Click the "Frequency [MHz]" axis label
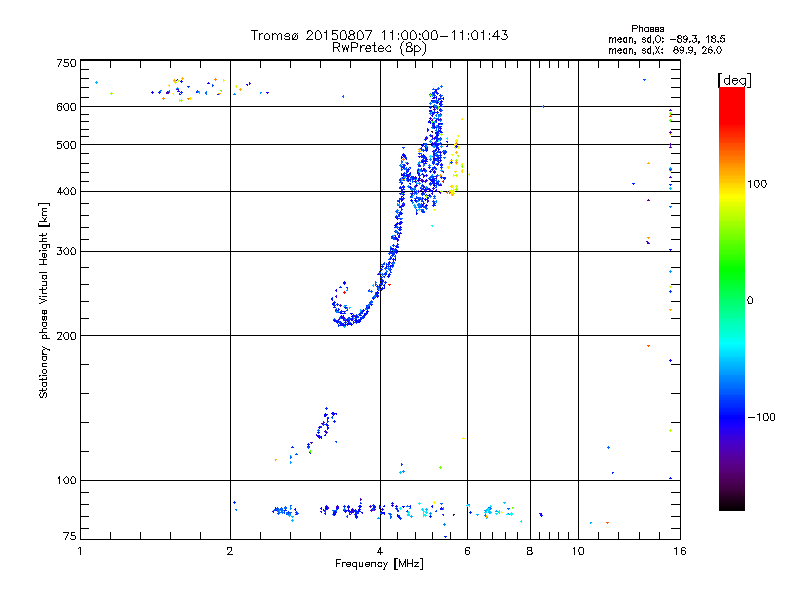 coord(379,564)
